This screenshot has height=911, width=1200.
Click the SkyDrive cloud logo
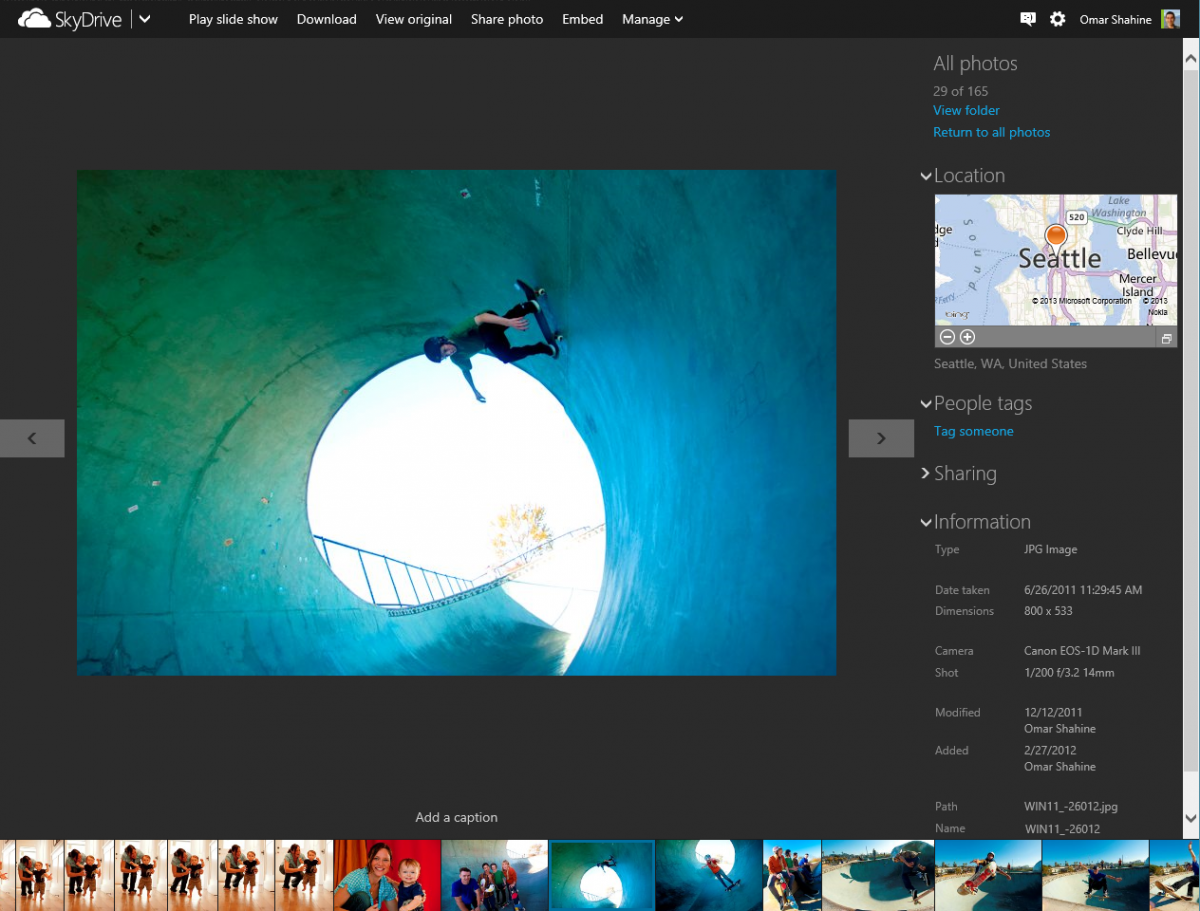[33, 18]
